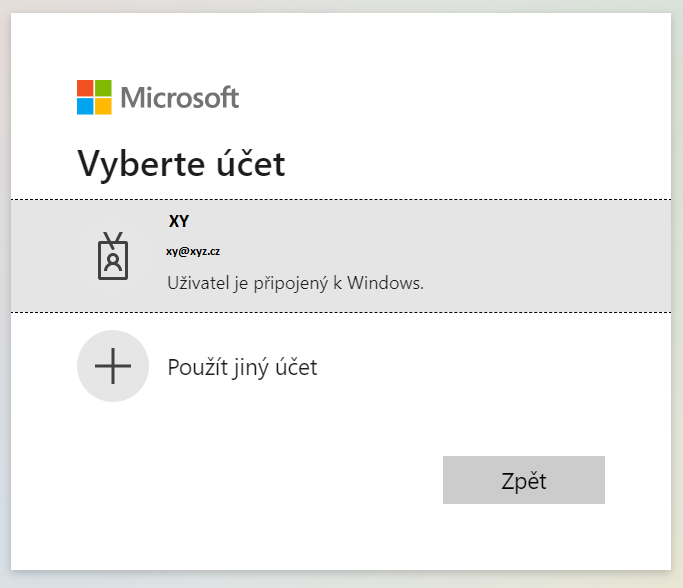The width and height of the screenshot is (683, 588).
Task: Select the XY account name
Action: tap(179, 221)
